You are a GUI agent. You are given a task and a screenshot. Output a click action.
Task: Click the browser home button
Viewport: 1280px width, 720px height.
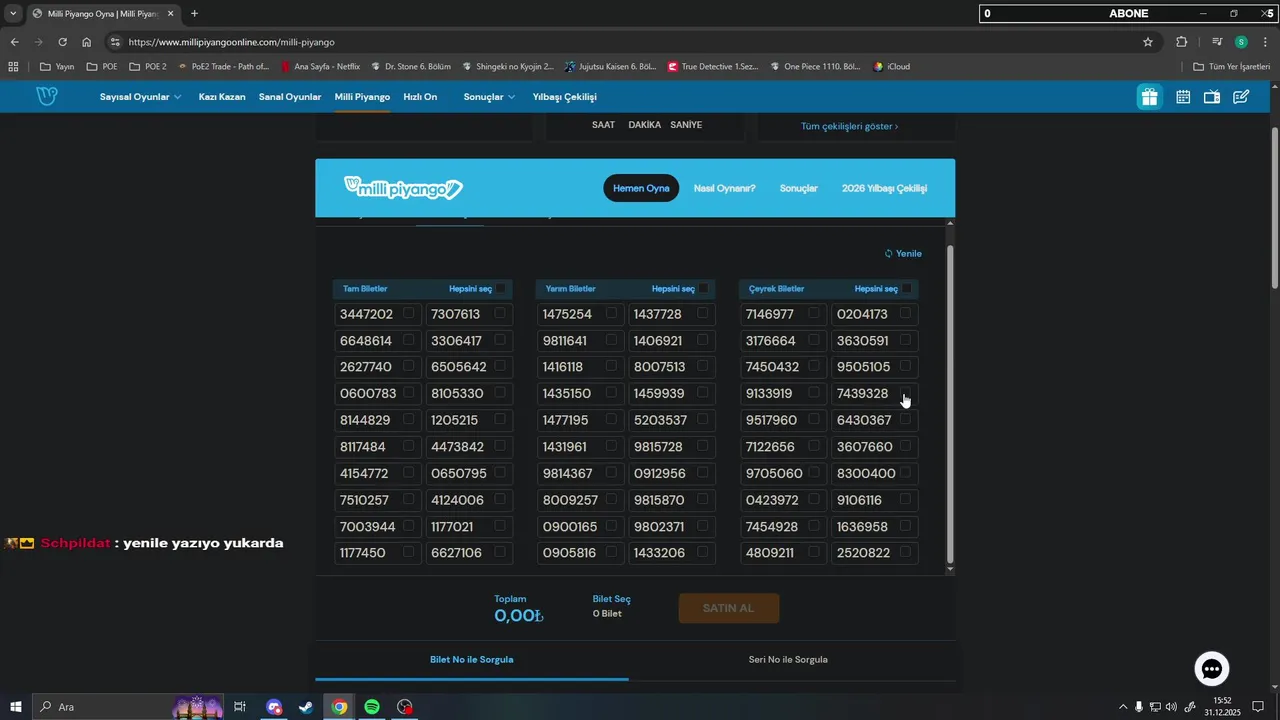pos(87,42)
